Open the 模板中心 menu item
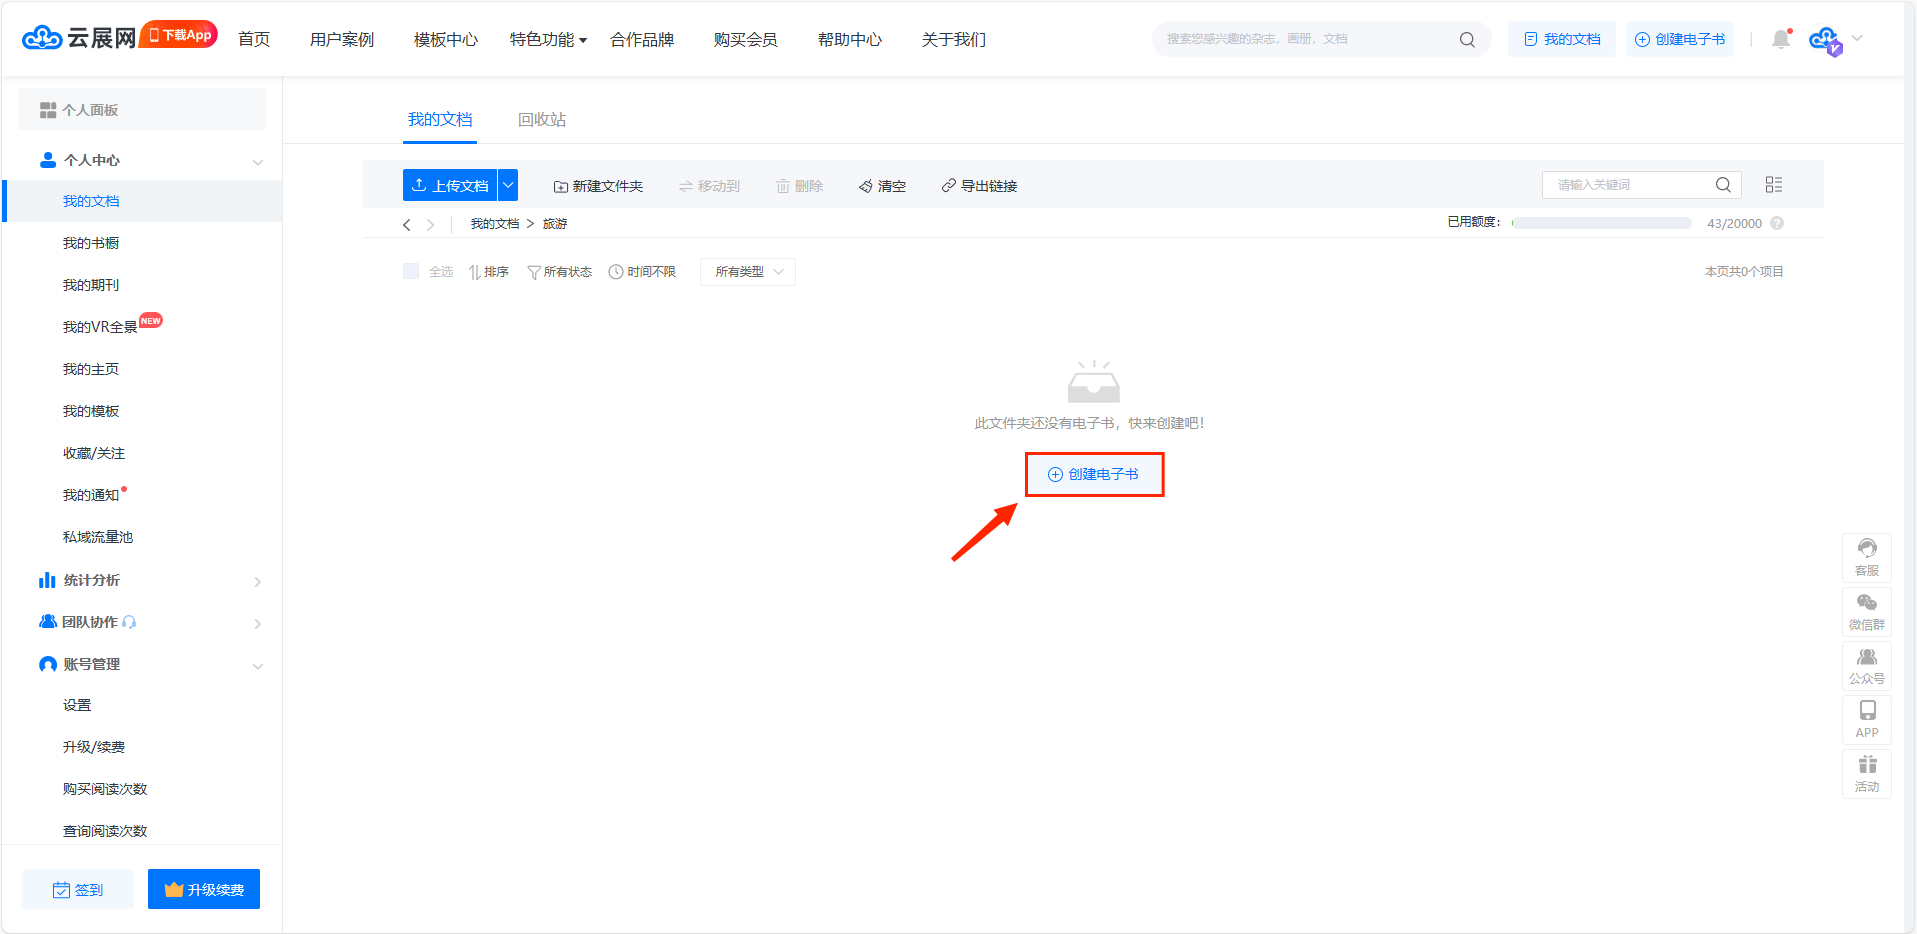This screenshot has width=1917, height=934. point(445,40)
